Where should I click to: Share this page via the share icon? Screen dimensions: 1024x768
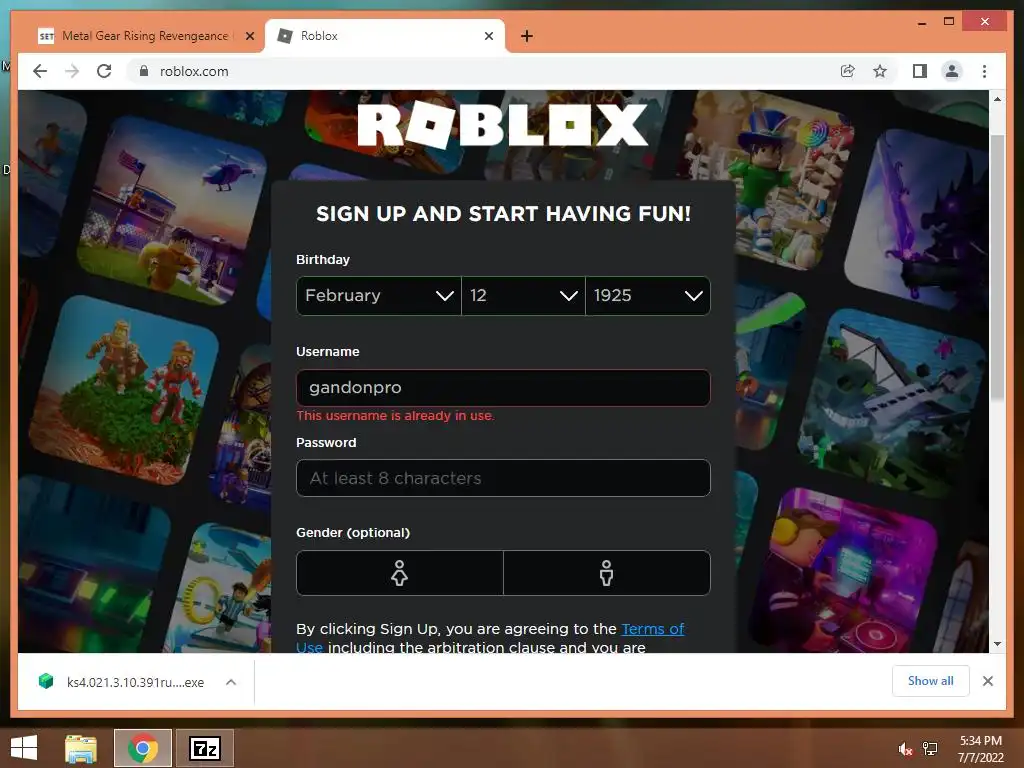coord(848,71)
